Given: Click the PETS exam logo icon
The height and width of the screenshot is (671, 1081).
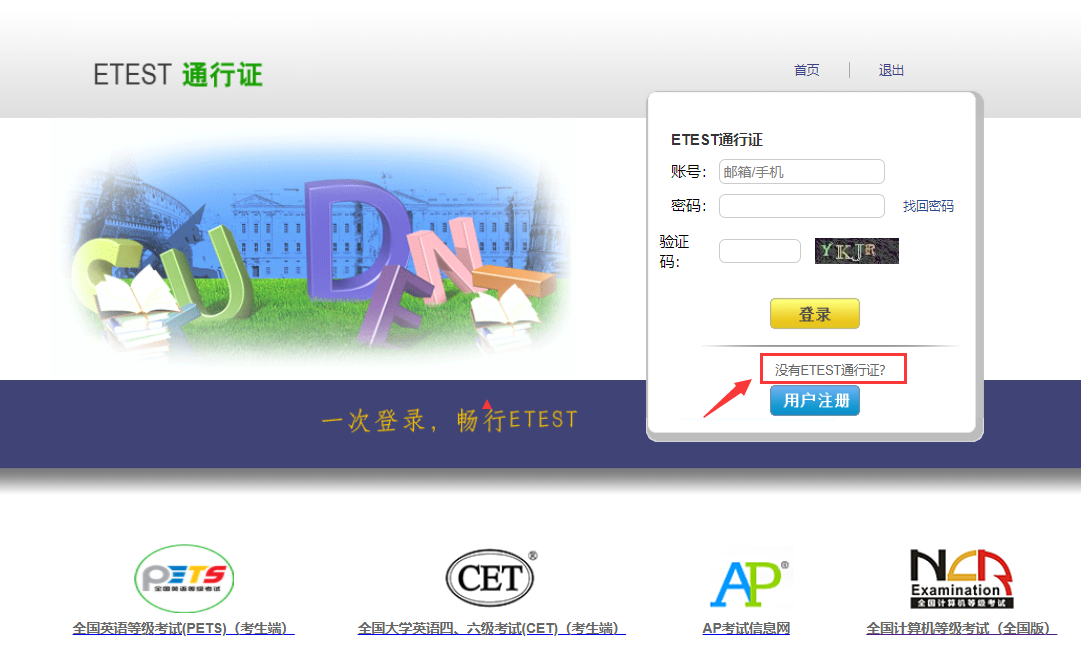Looking at the screenshot, I should pyautogui.click(x=184, y=578).
